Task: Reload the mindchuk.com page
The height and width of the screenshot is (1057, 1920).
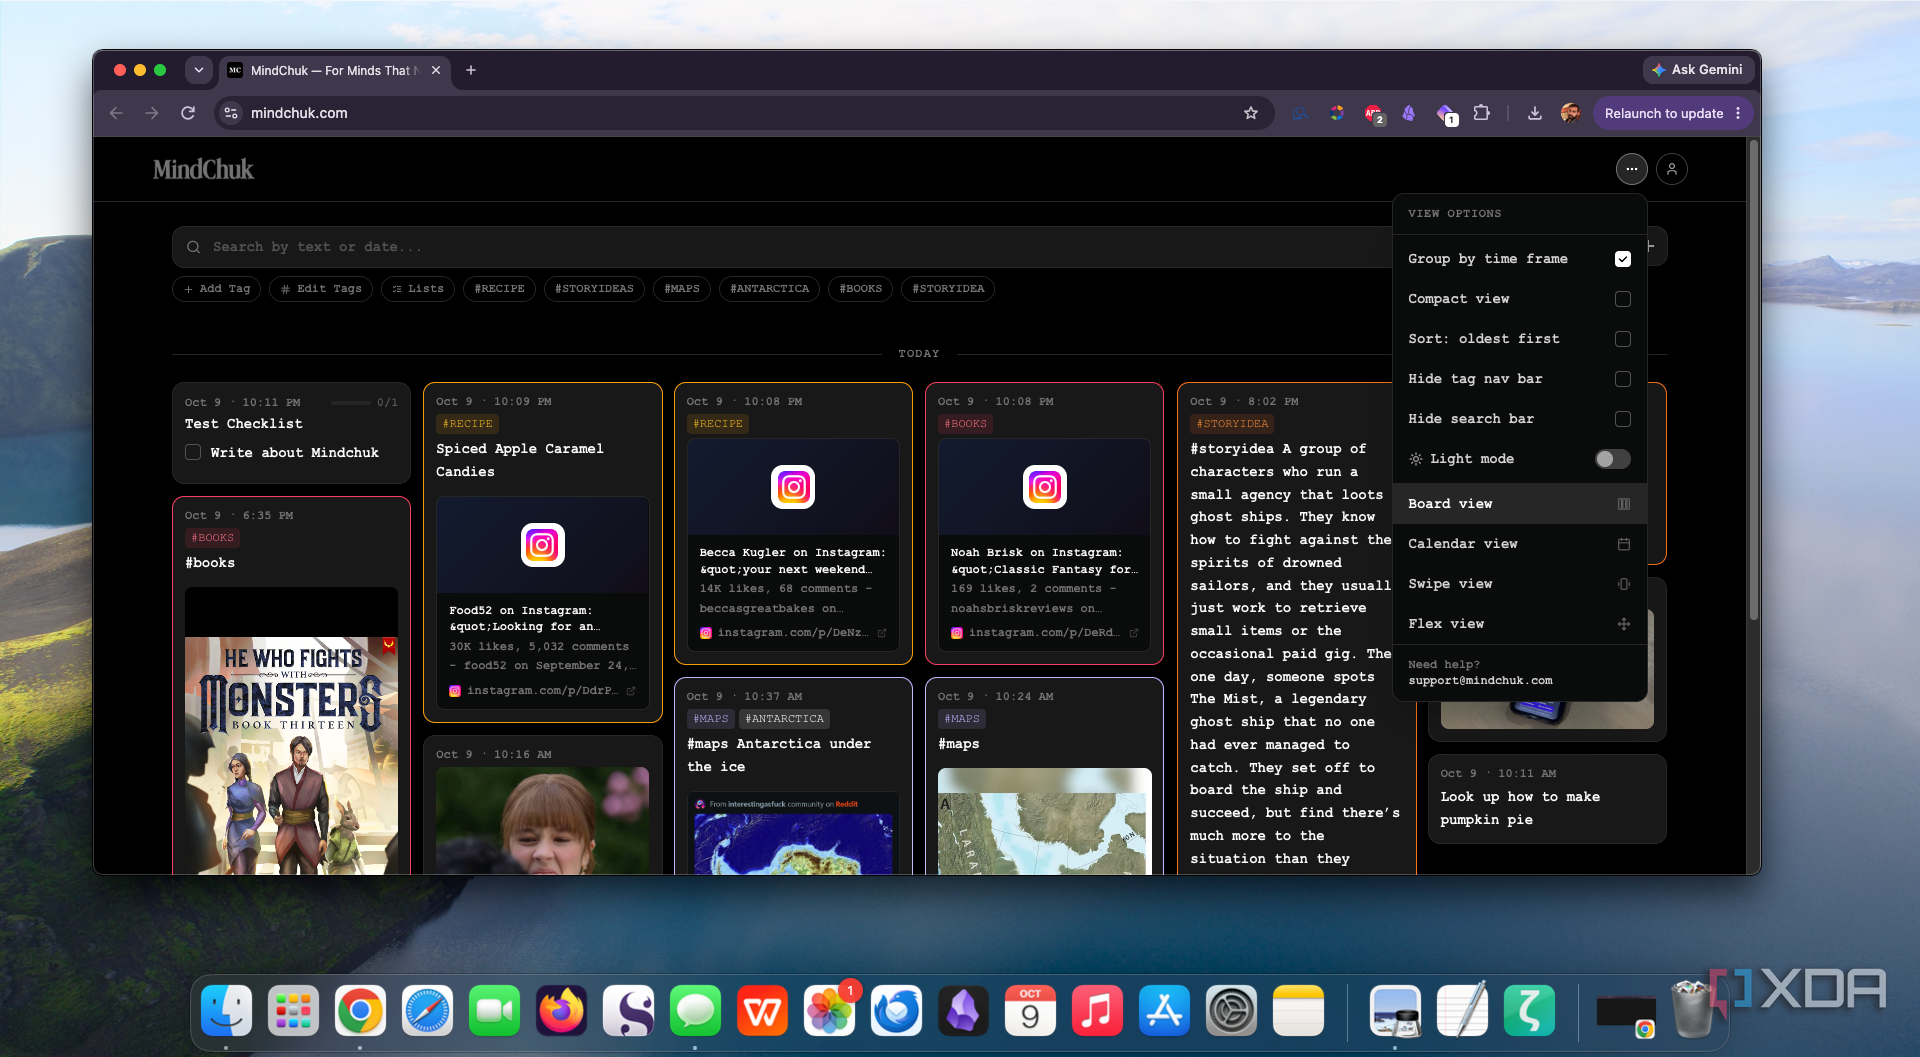Action: point(188,113)
